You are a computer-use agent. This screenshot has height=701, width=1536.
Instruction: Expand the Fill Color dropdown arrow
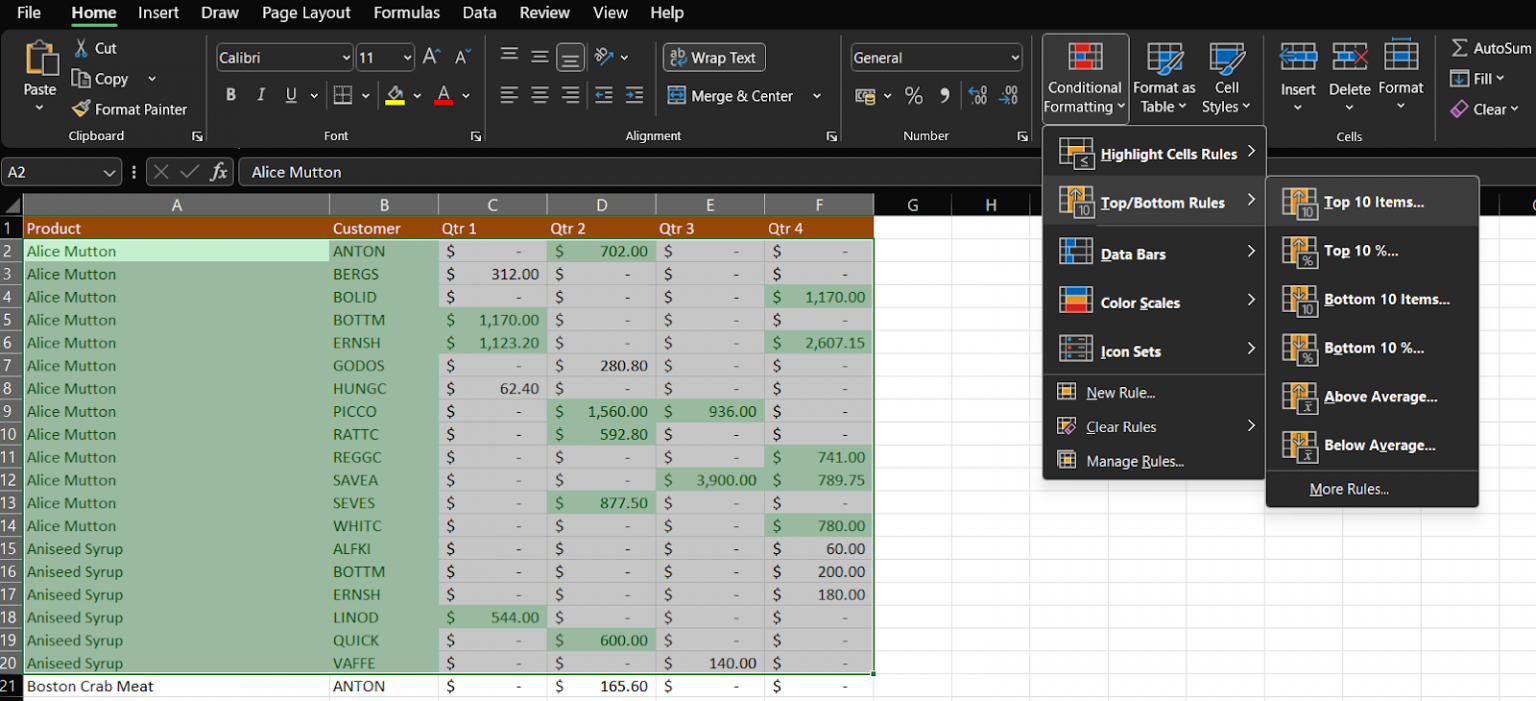pos(416,96)
